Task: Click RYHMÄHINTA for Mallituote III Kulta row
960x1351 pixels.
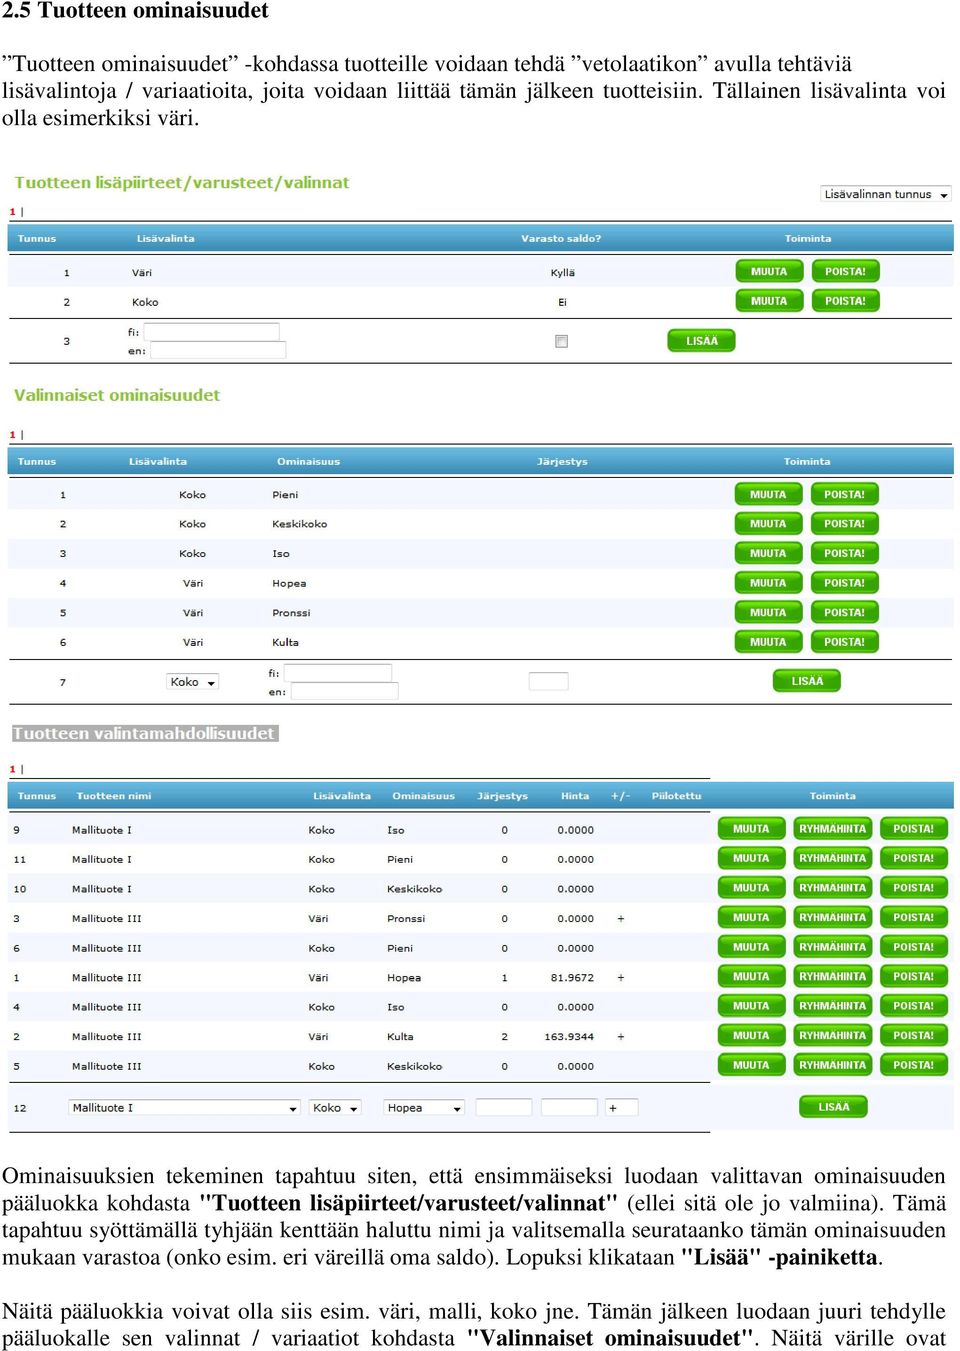Action: coord(832,1036)
